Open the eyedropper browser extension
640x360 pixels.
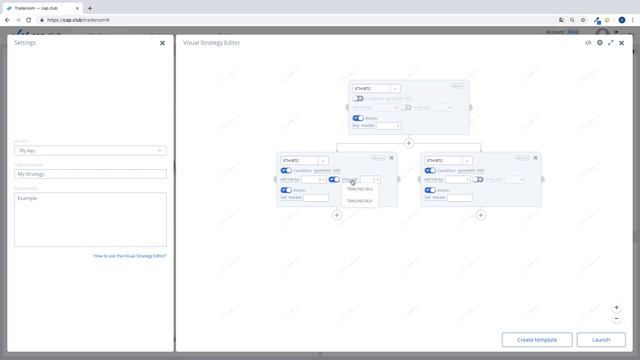click(x=597, y=20)
